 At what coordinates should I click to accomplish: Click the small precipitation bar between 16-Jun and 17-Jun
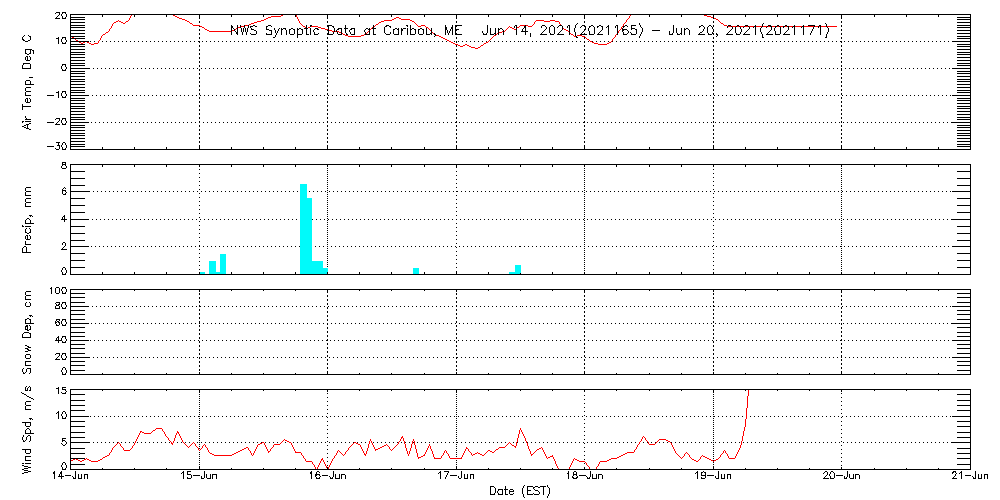click(416, 270)
